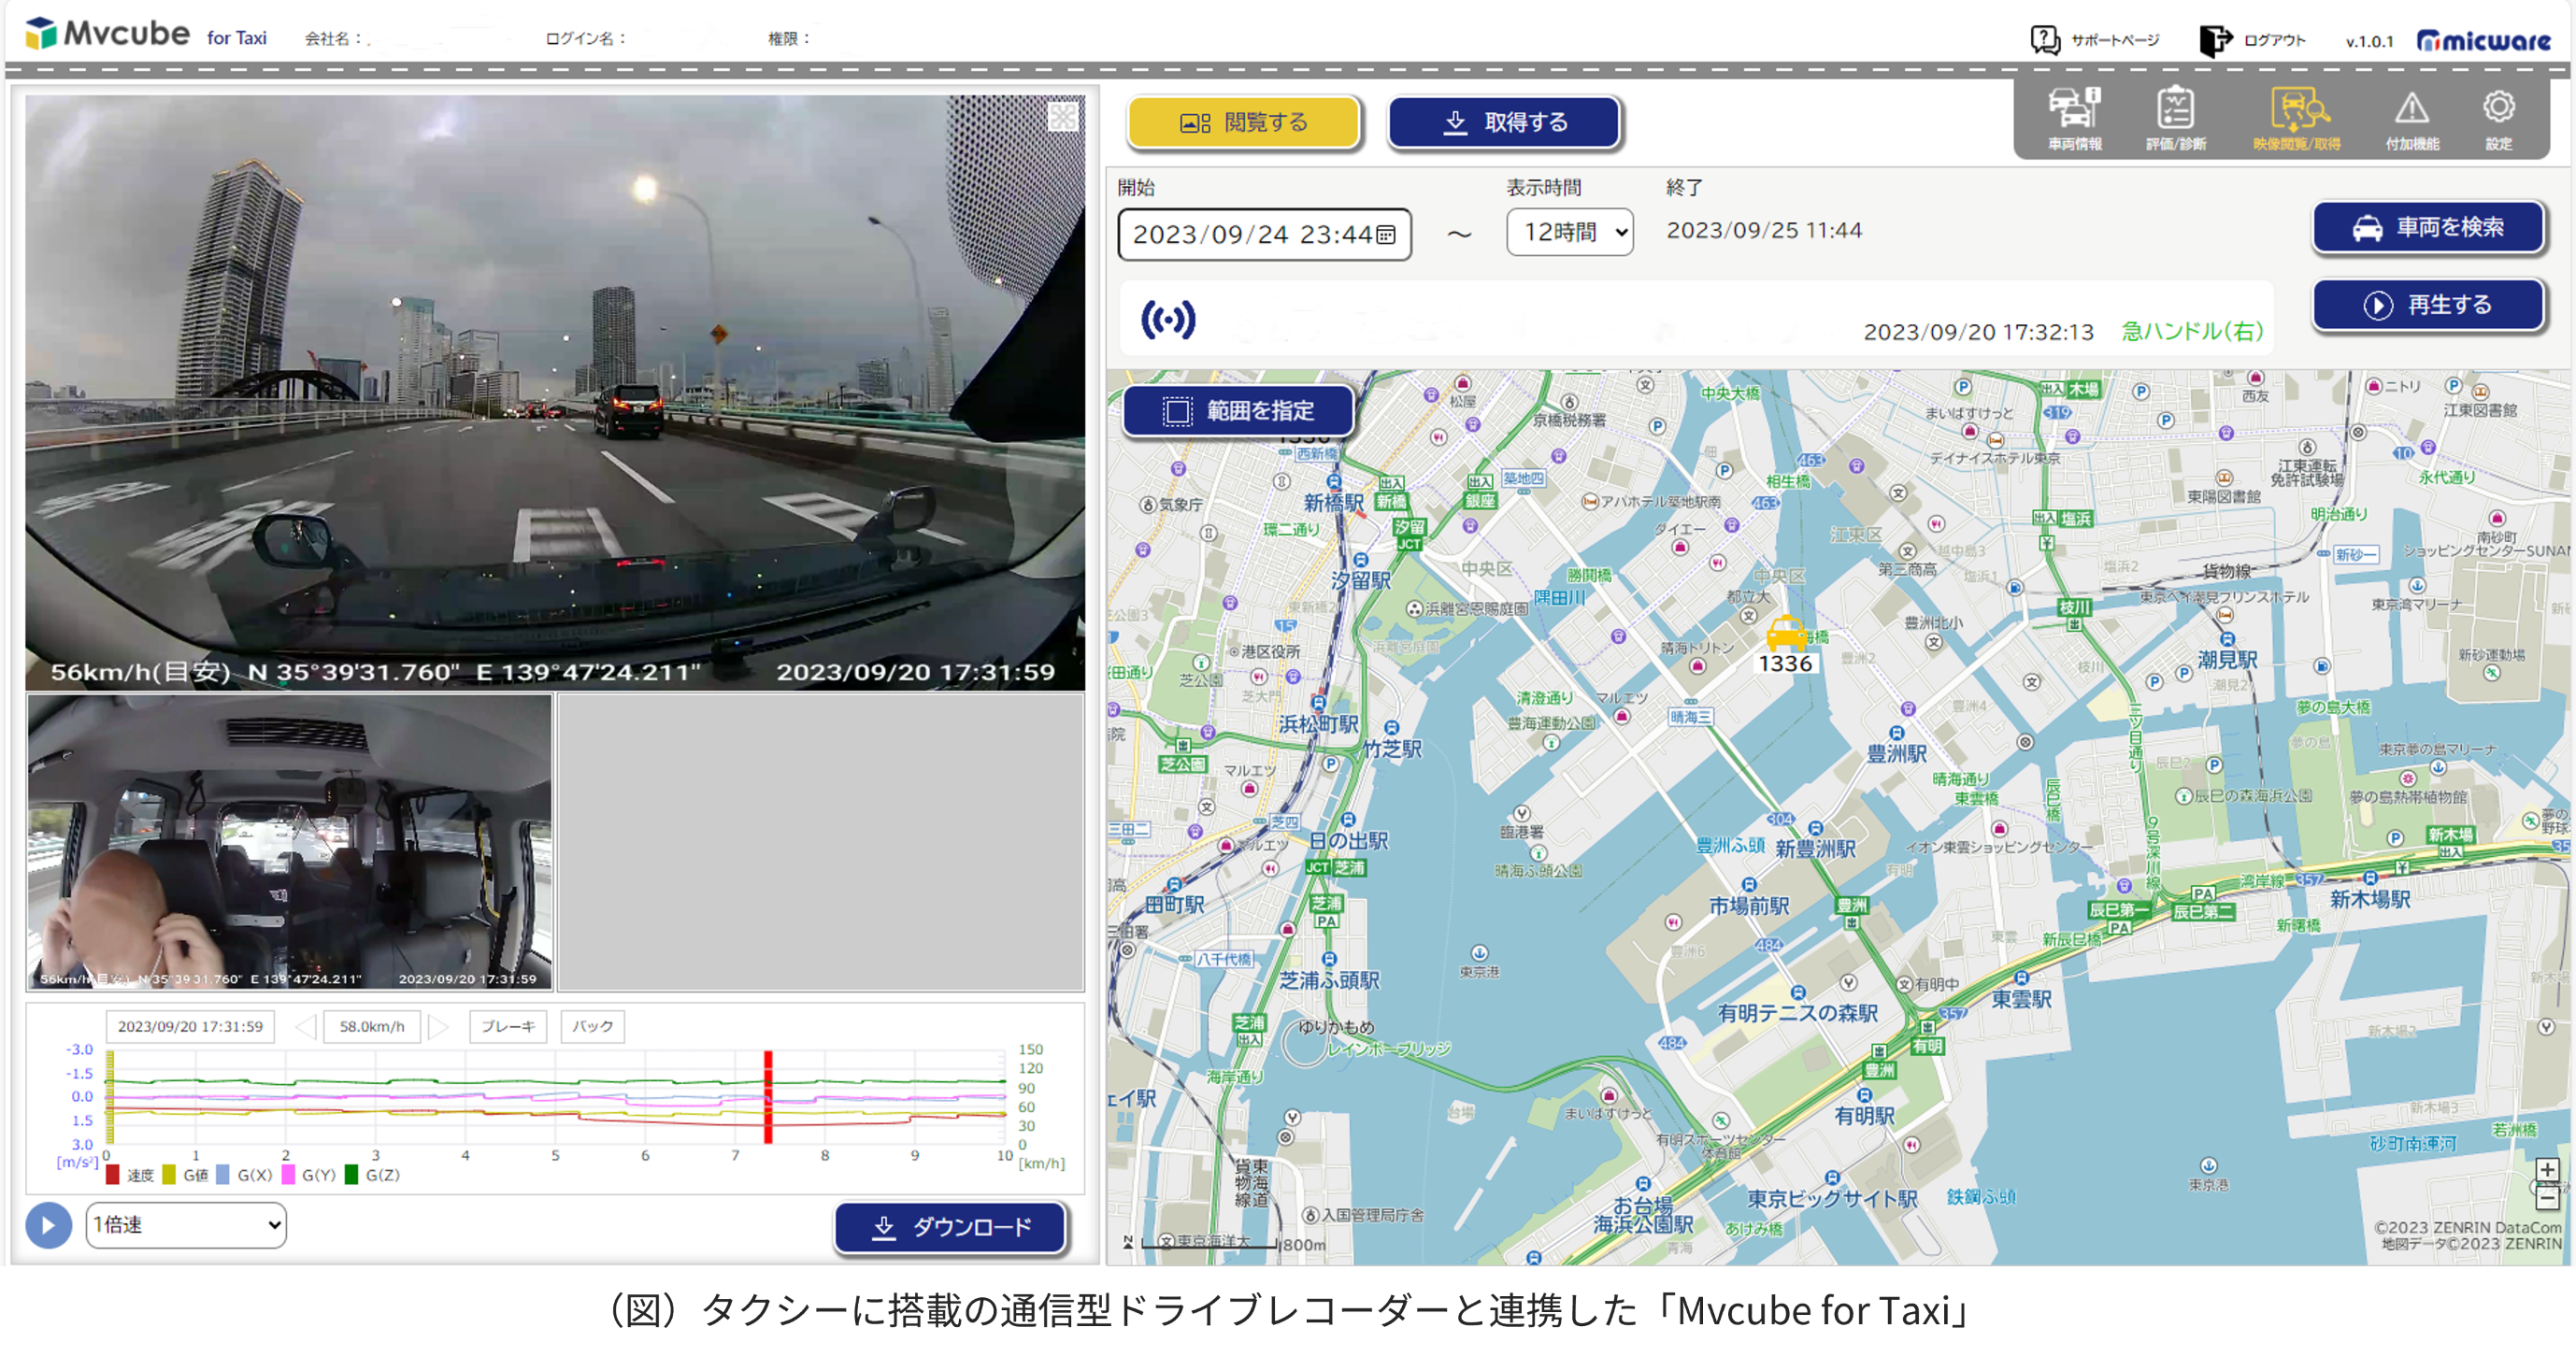Open the 1倍速 playback speed dropdown

click(x=186, y=1225)
